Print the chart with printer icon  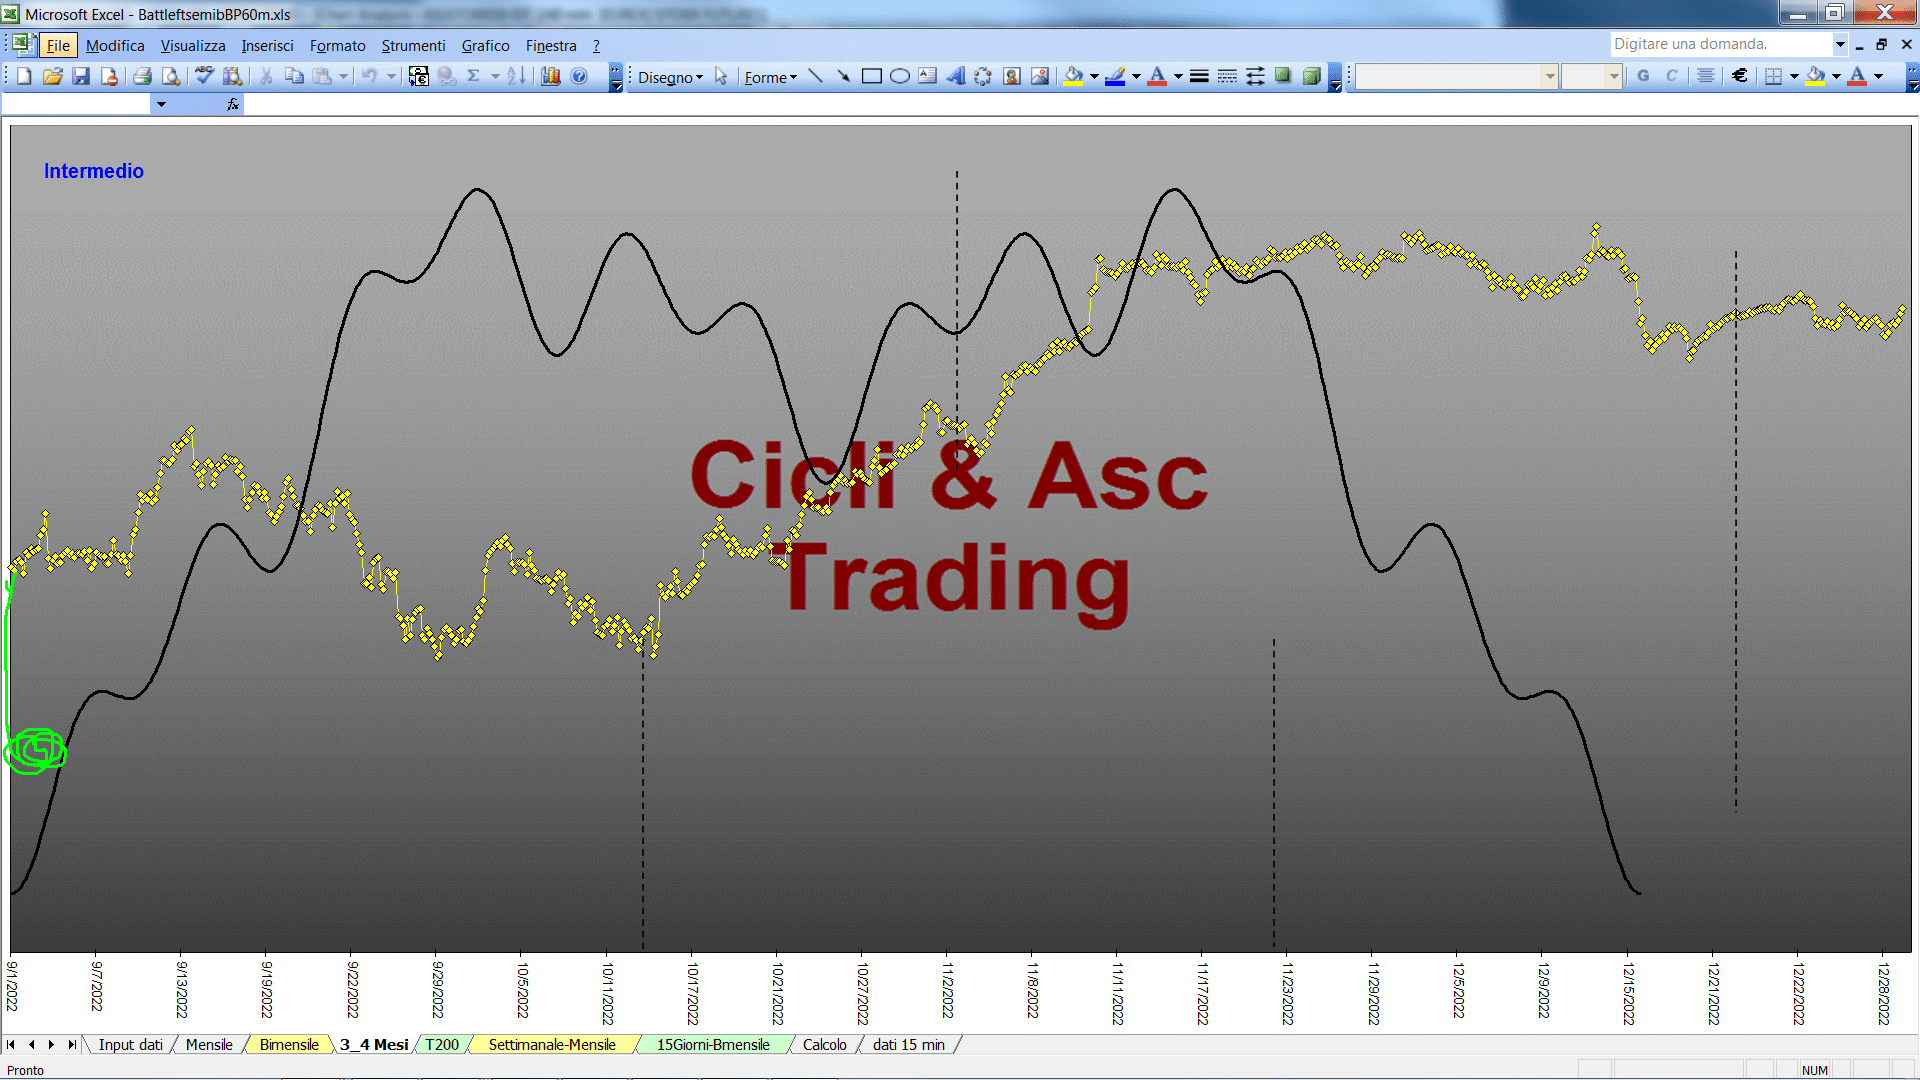tap(142, 76)
